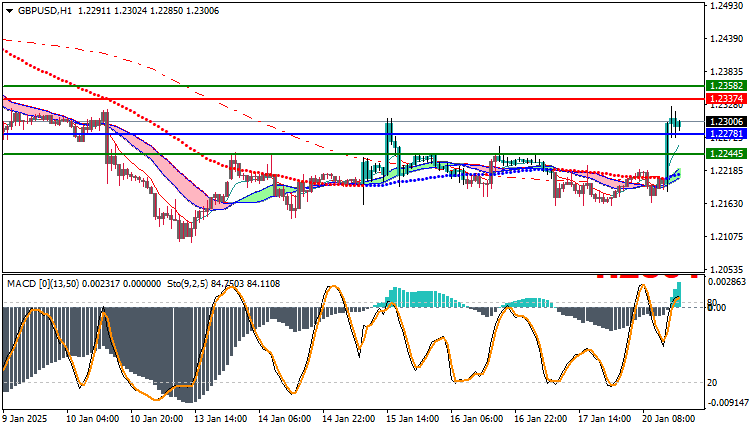Click the 14 Jan 06:00 time label
The width and height of the screenshot is (750, 430).
pyautogui.click(x=285, y=419)
